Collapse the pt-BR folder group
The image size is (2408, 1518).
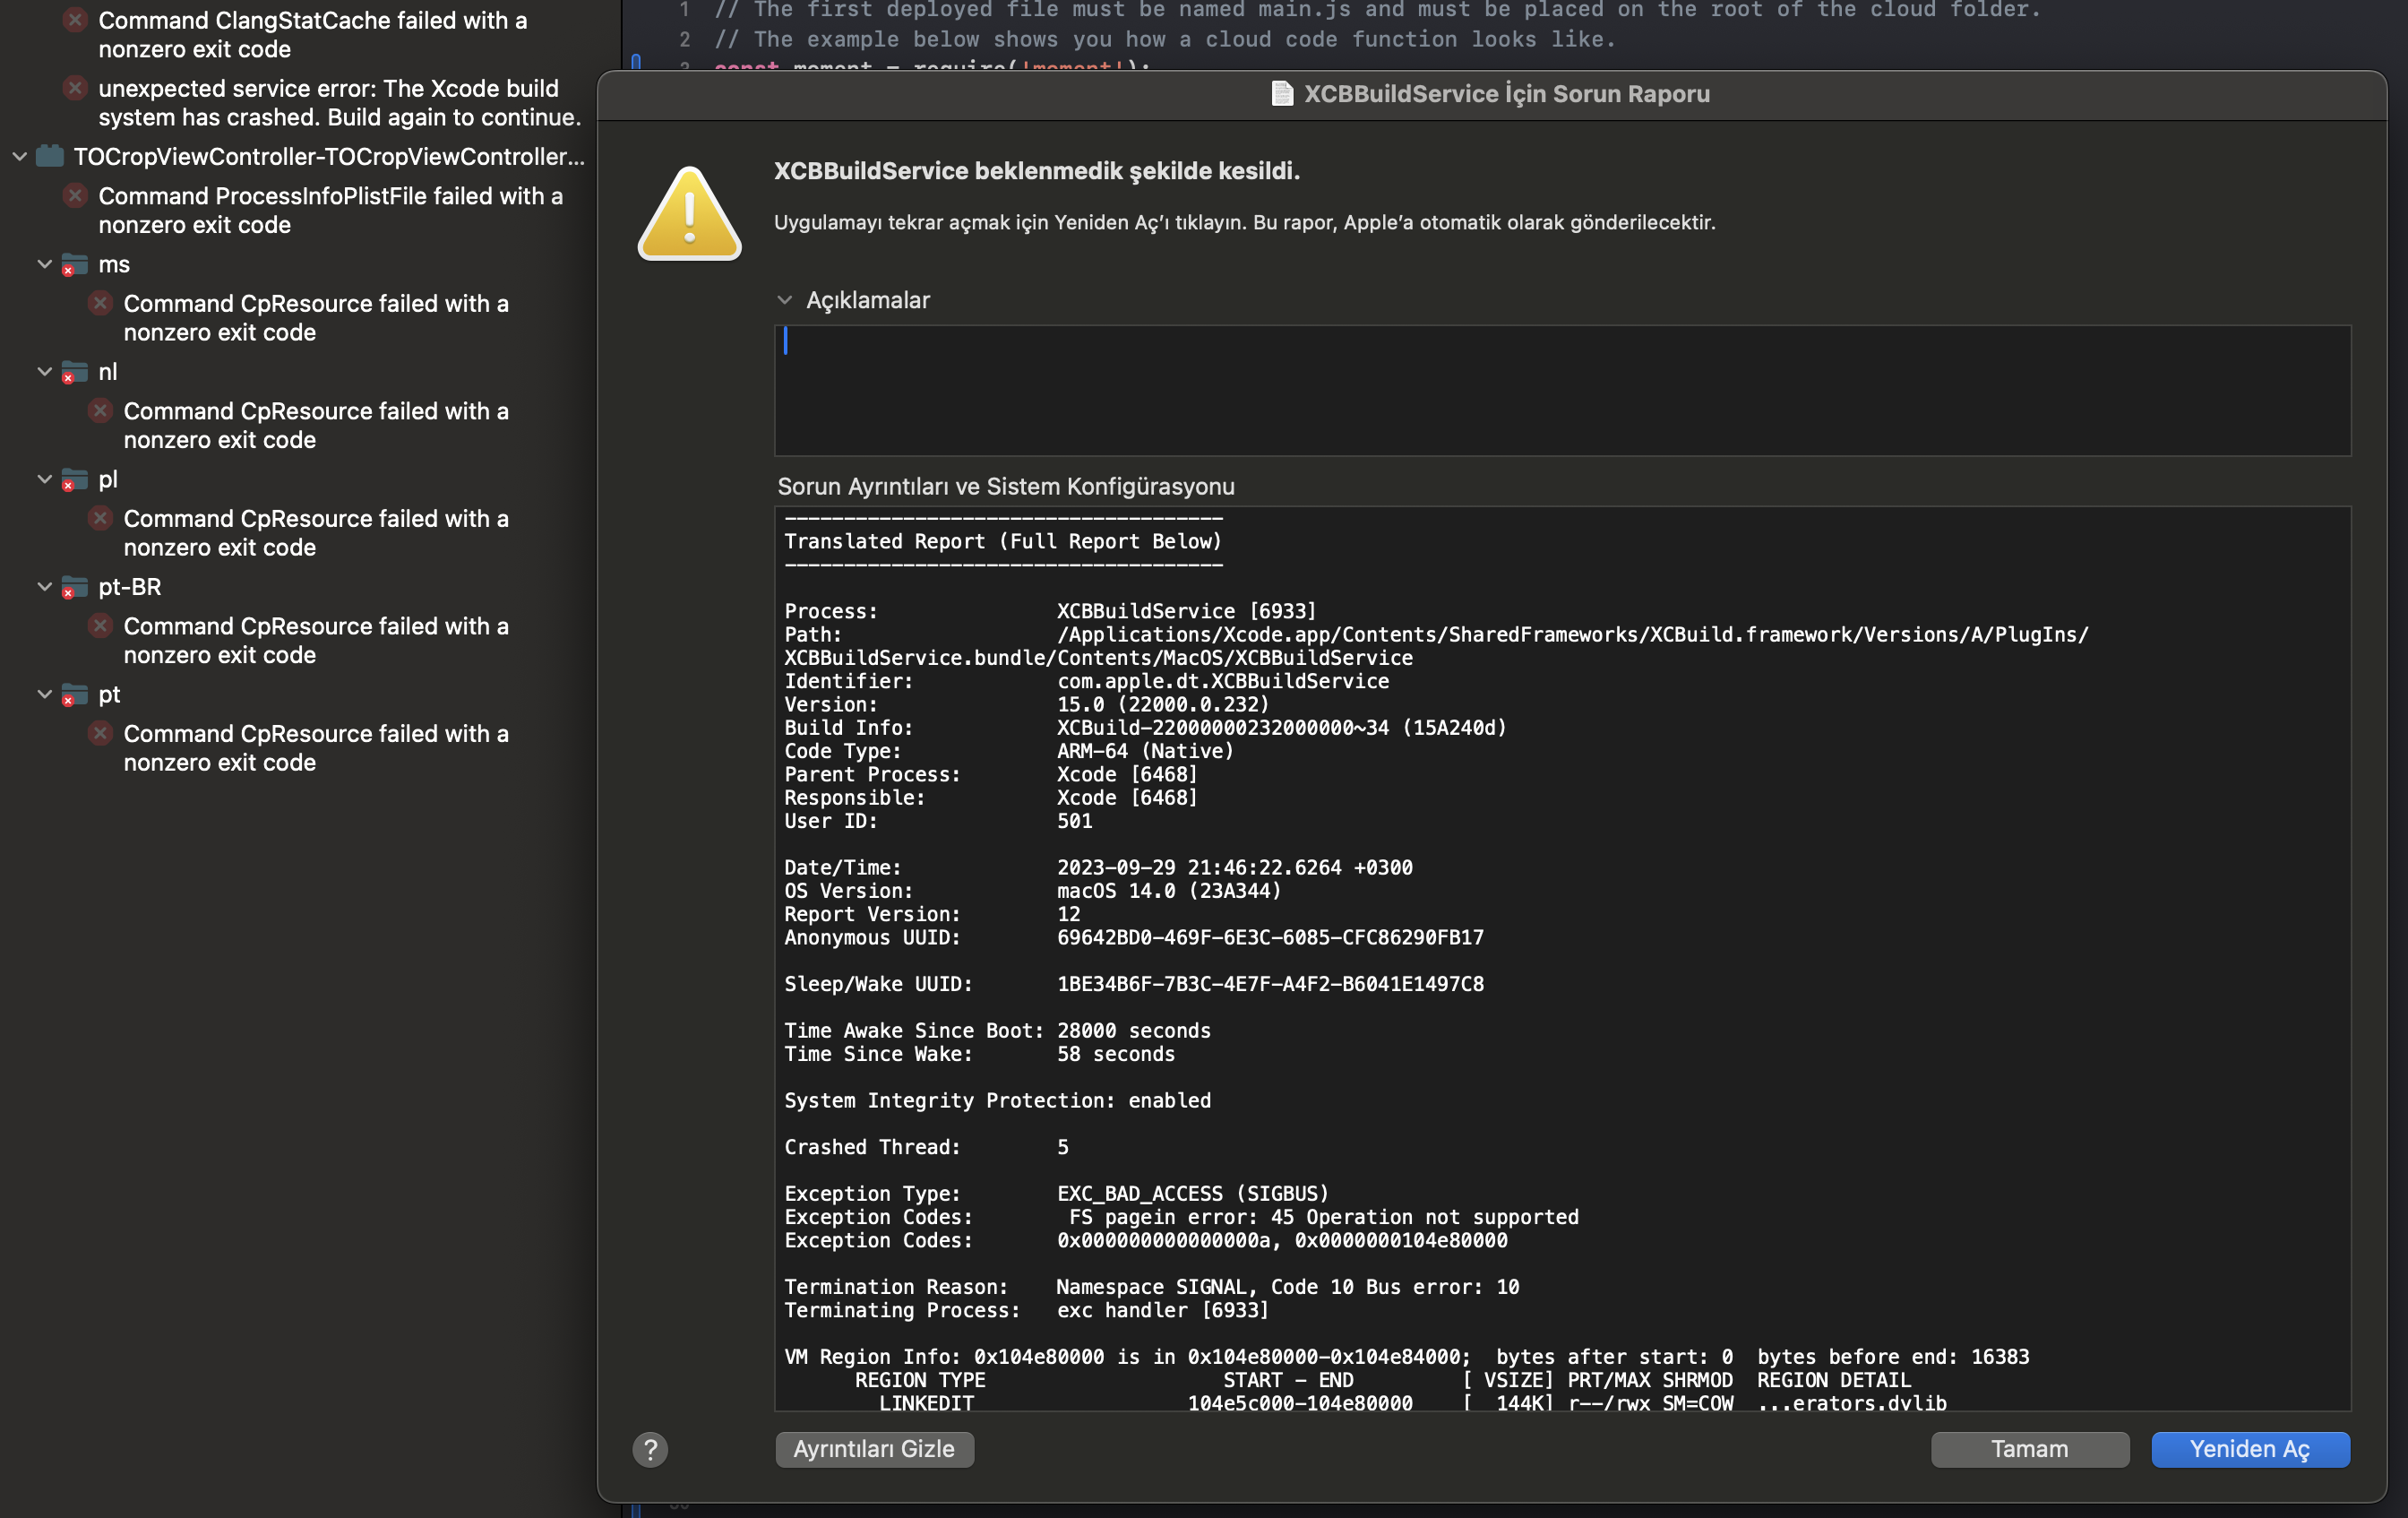click(x=44, y=587)
